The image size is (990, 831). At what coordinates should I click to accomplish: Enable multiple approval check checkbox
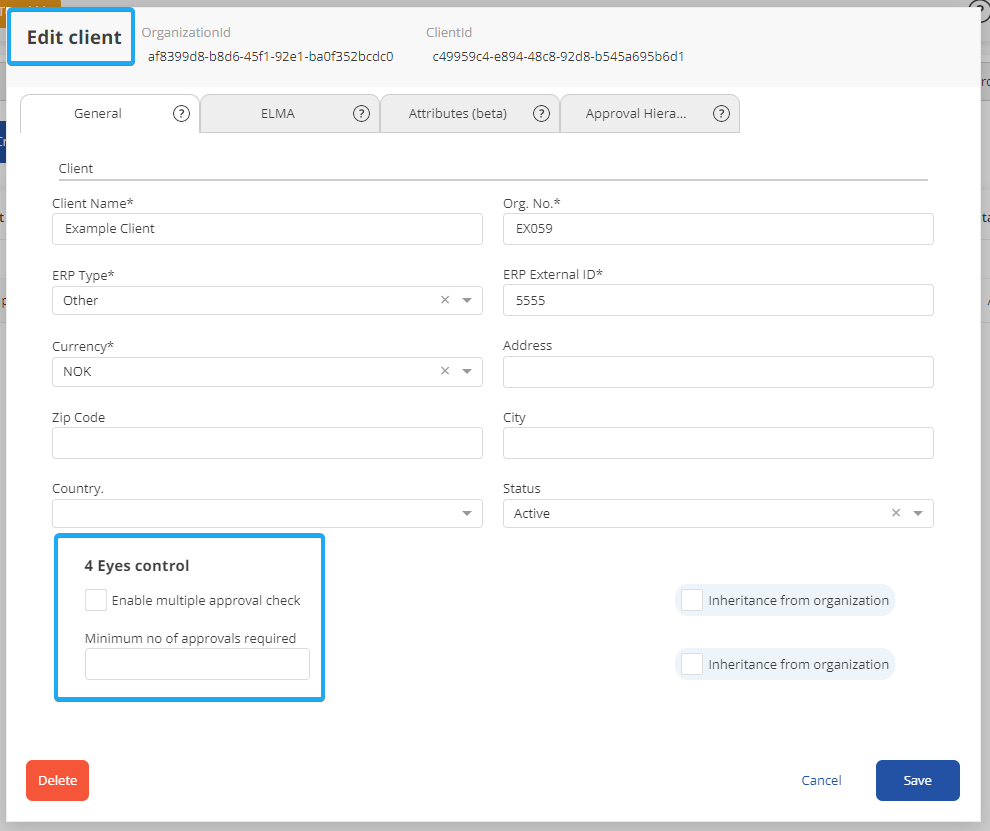click(x=96, y=600)
